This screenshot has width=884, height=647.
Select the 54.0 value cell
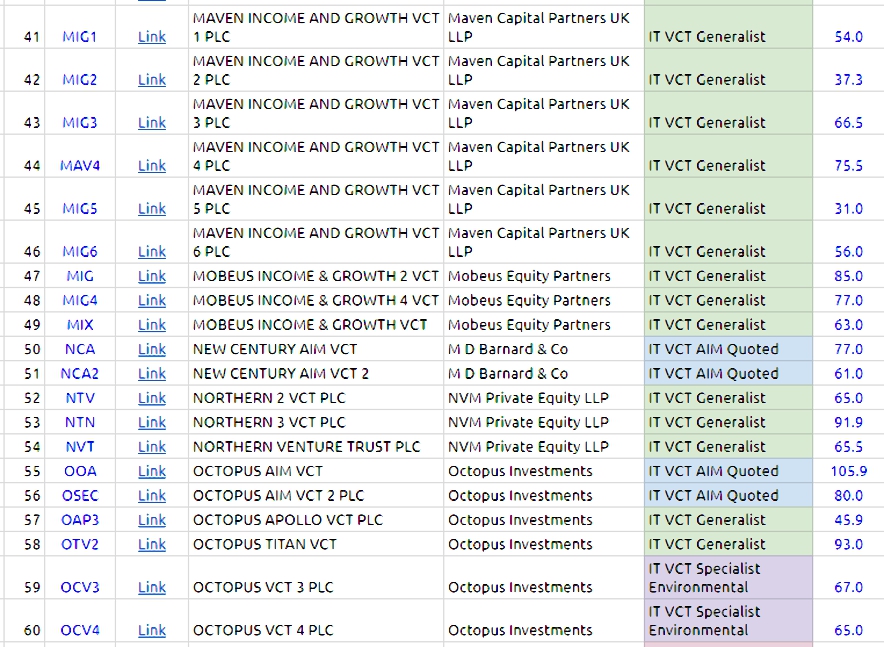[848, 27]
